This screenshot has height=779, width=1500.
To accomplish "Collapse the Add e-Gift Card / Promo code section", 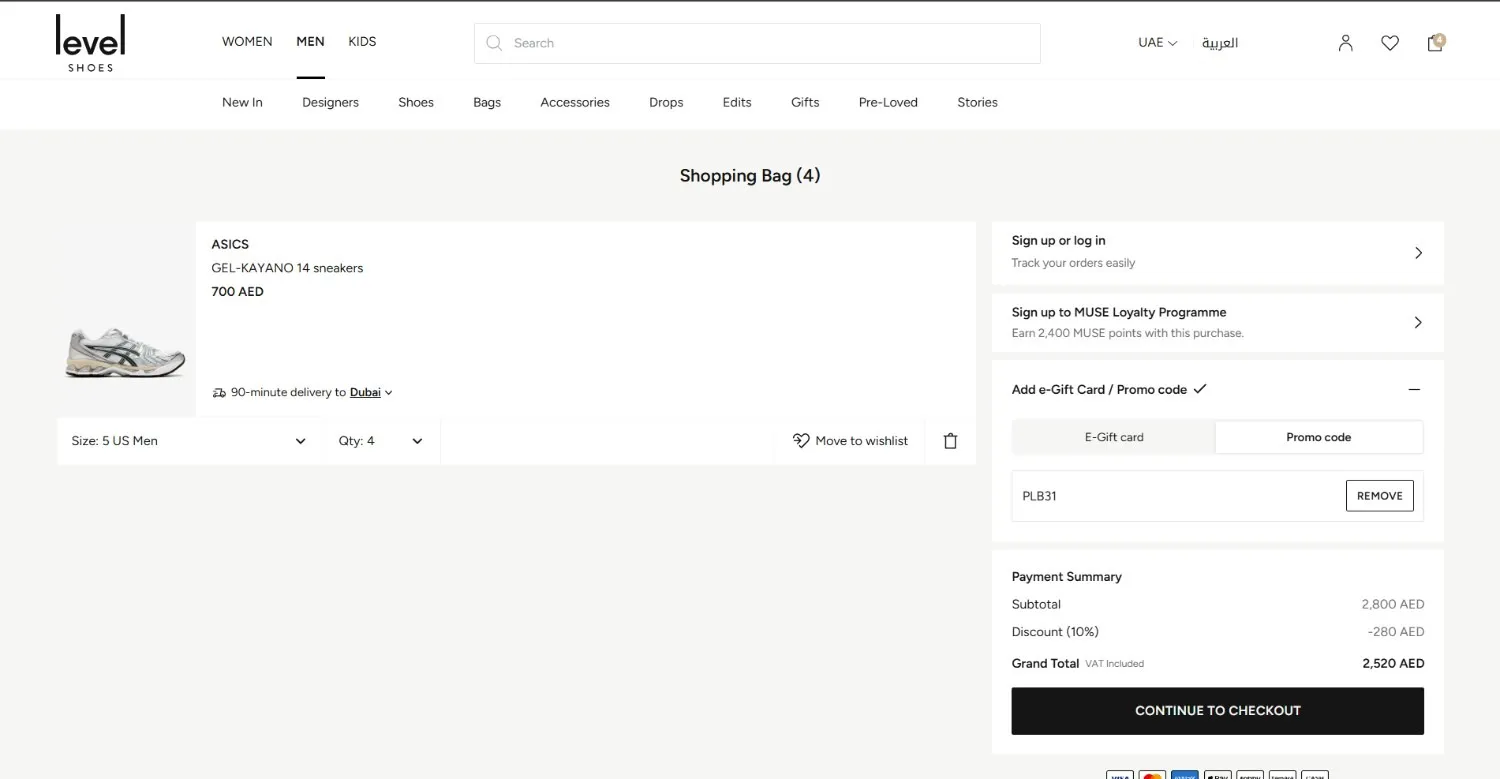I will 1414,390.
